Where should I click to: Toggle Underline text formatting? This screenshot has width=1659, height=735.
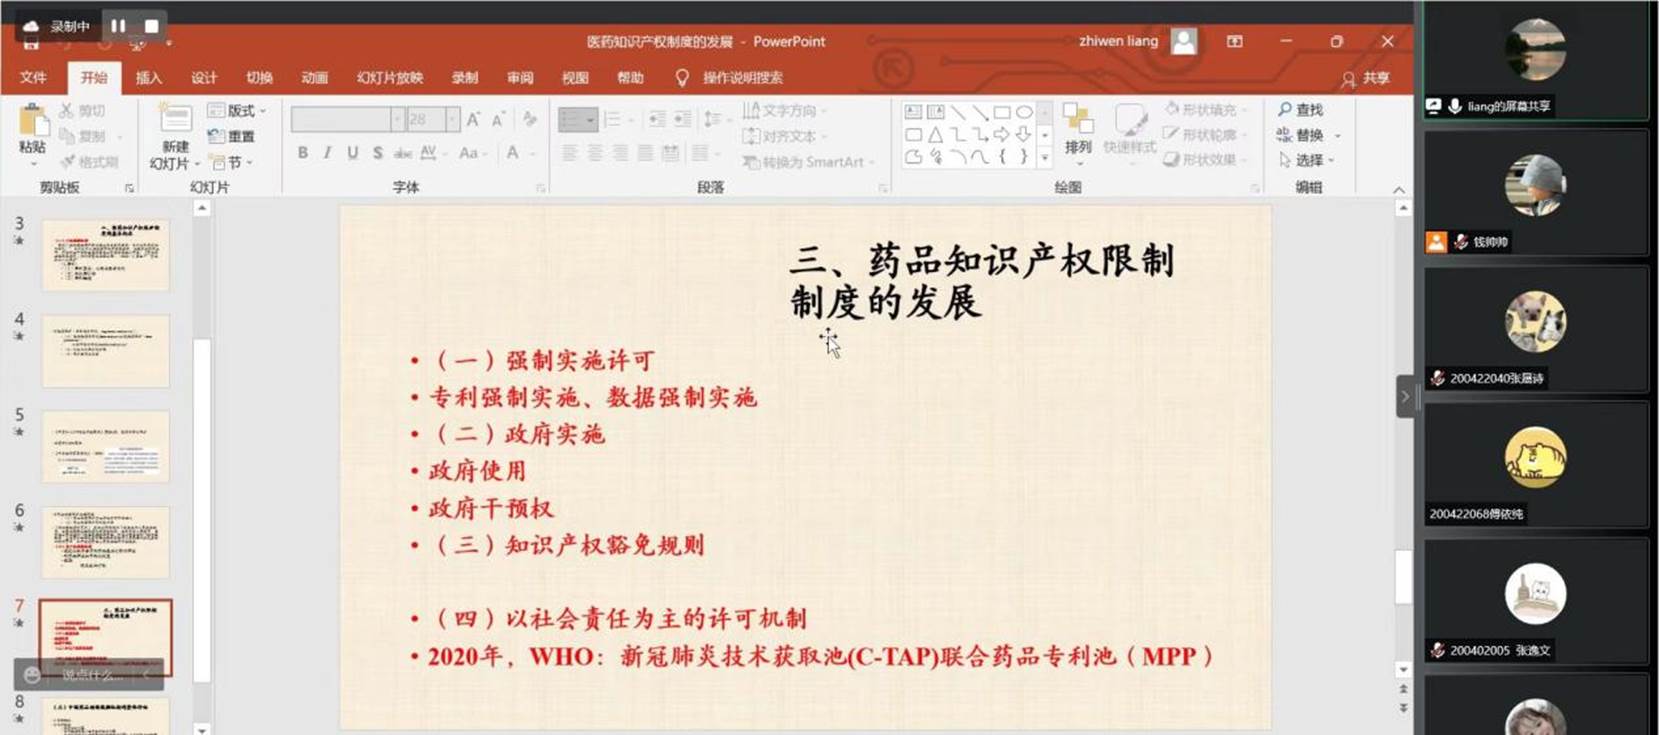[x=352, y=153]
